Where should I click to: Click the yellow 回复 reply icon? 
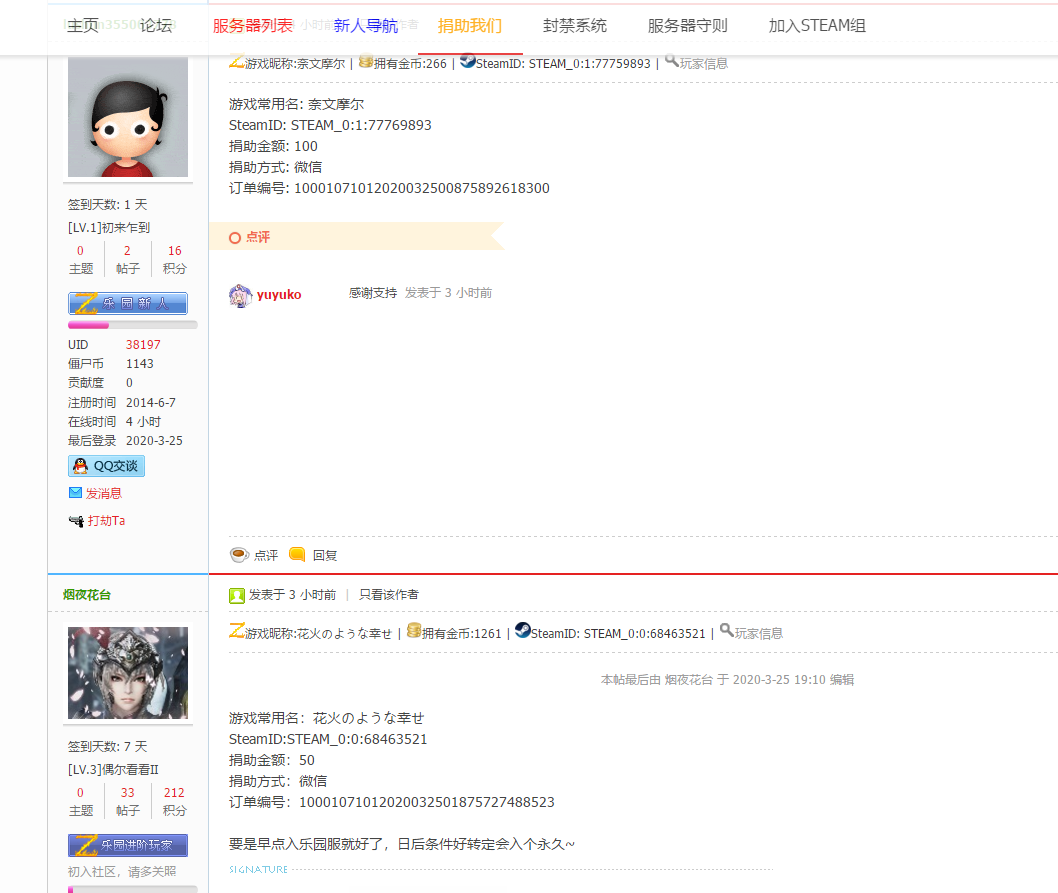(297, 554)
